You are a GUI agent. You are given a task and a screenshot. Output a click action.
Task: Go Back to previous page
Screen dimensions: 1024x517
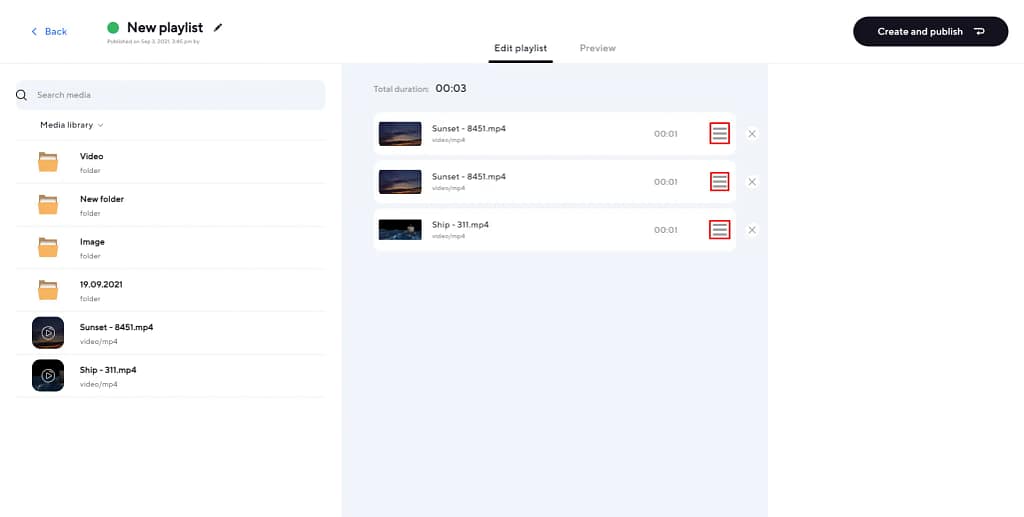pyautogui.click(x=49, y=32)
